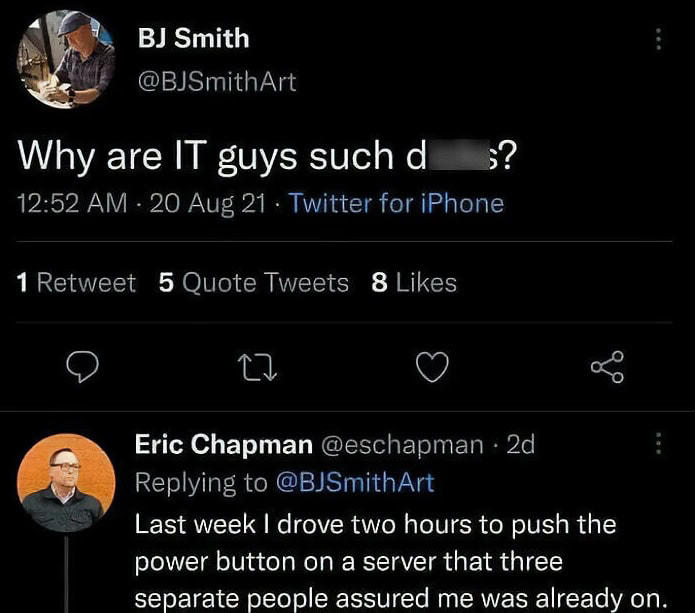Like the tweet with heart icon
Screen dimensions: 695x613
431,370
